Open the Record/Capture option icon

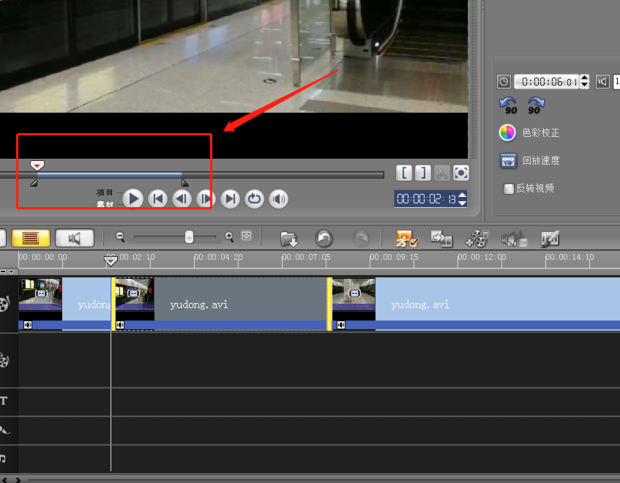click(406, 238)
